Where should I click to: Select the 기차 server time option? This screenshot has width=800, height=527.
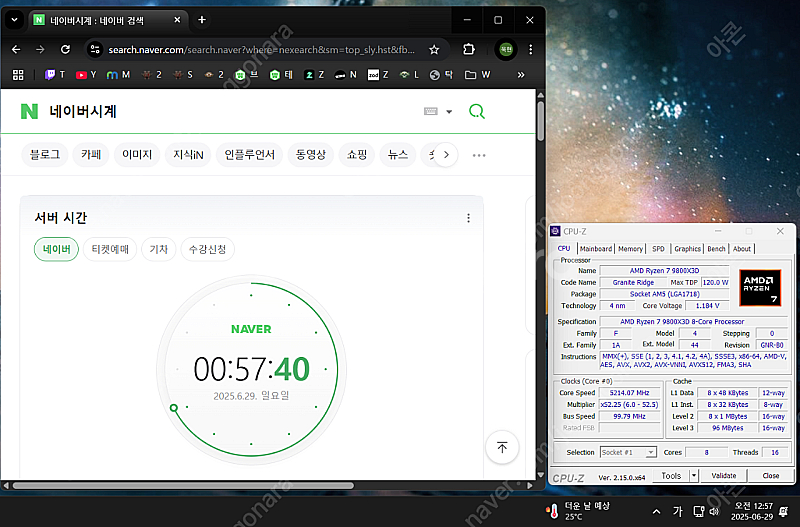click(159, 249)
